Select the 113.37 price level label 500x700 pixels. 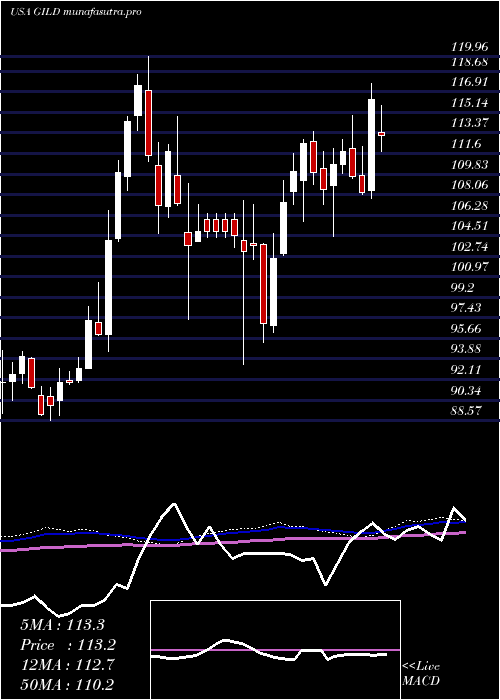469,124
